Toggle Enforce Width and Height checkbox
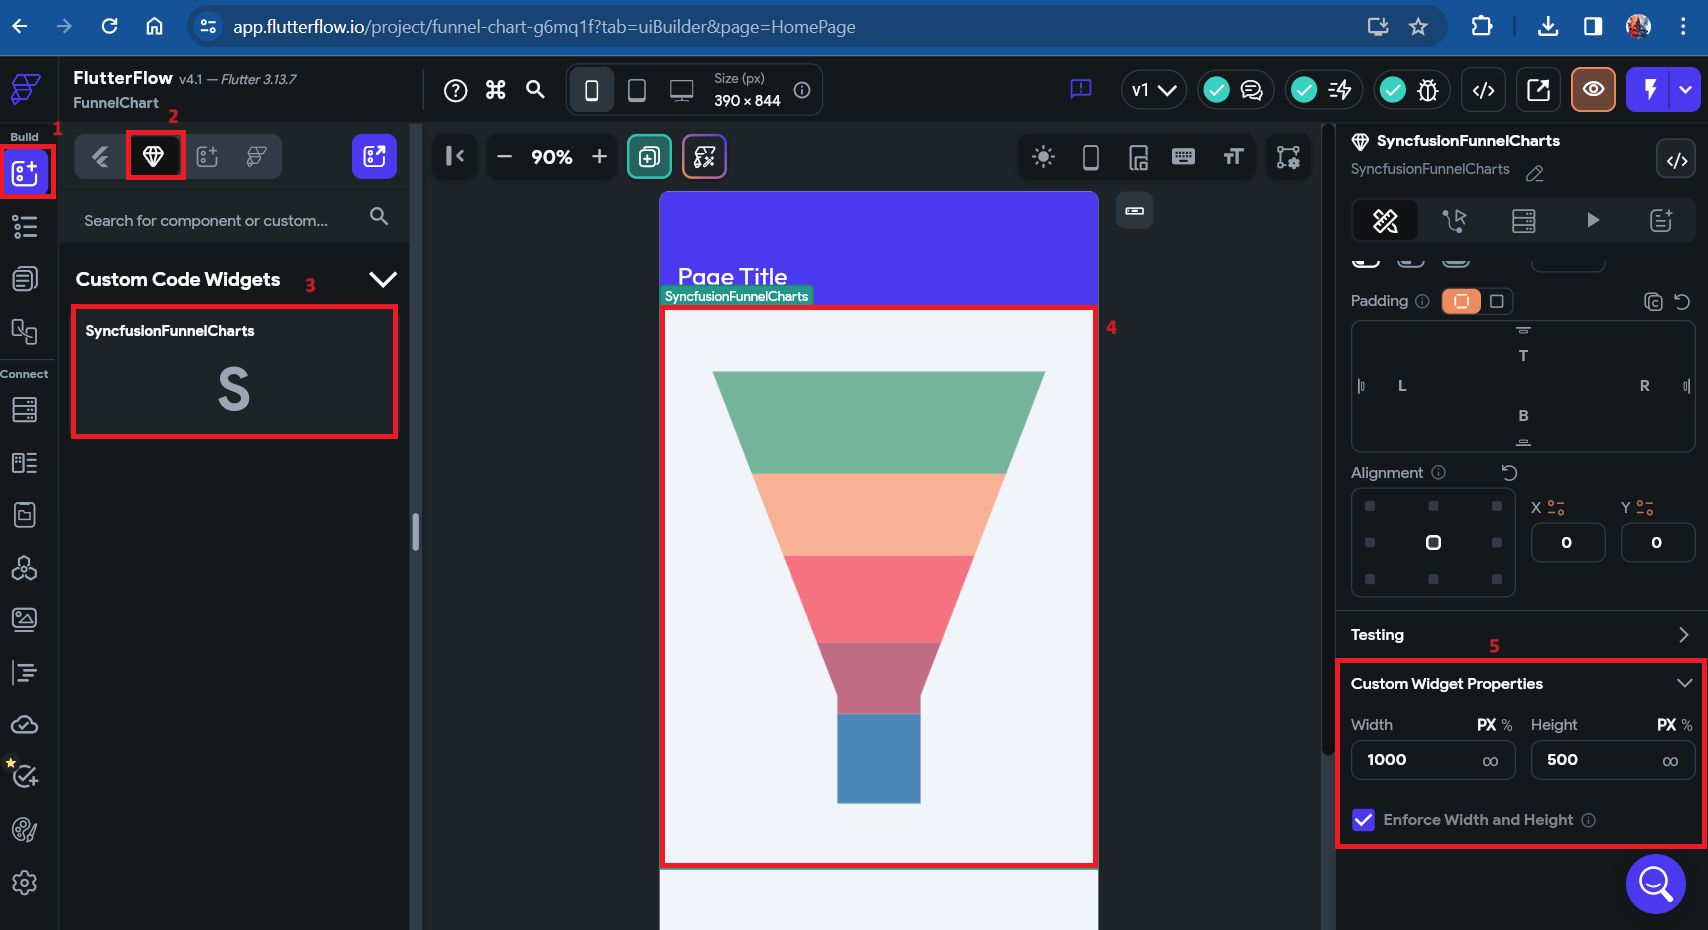This screenshot has width=1708, height=930. pyautogui.click(x=1363, y=820)
